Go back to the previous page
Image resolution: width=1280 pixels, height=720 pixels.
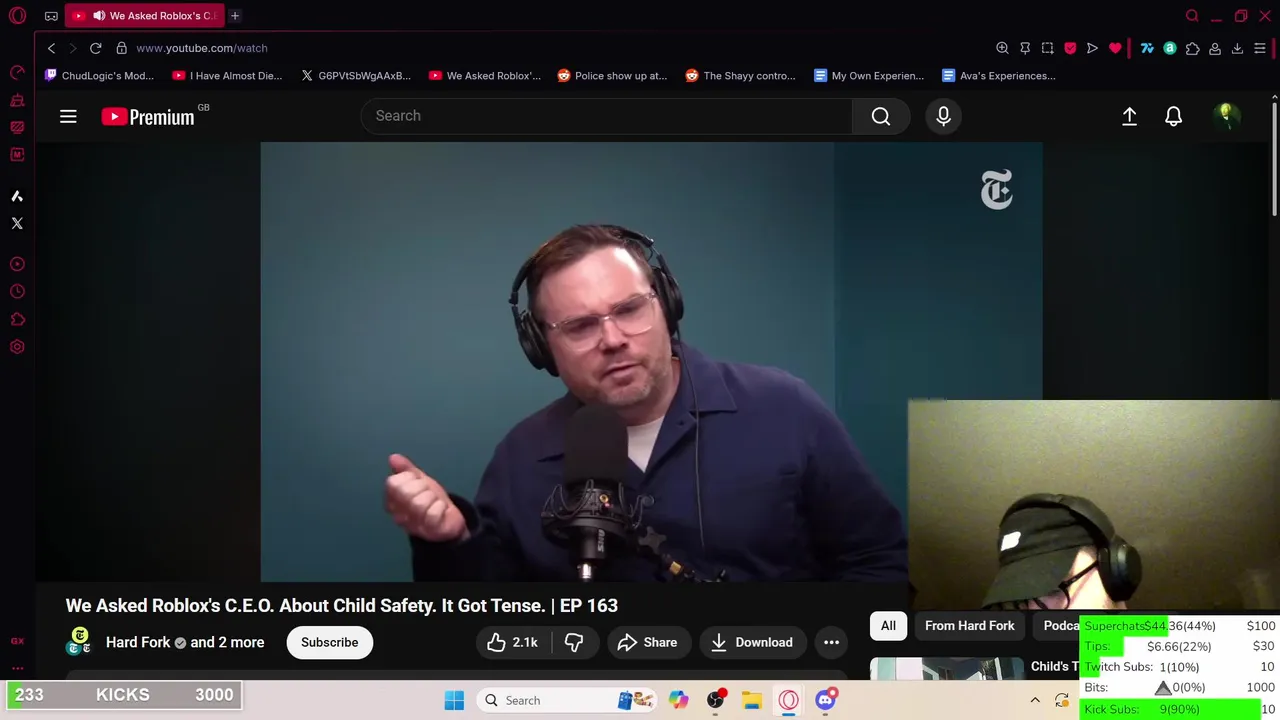click(x=51, y=48)
